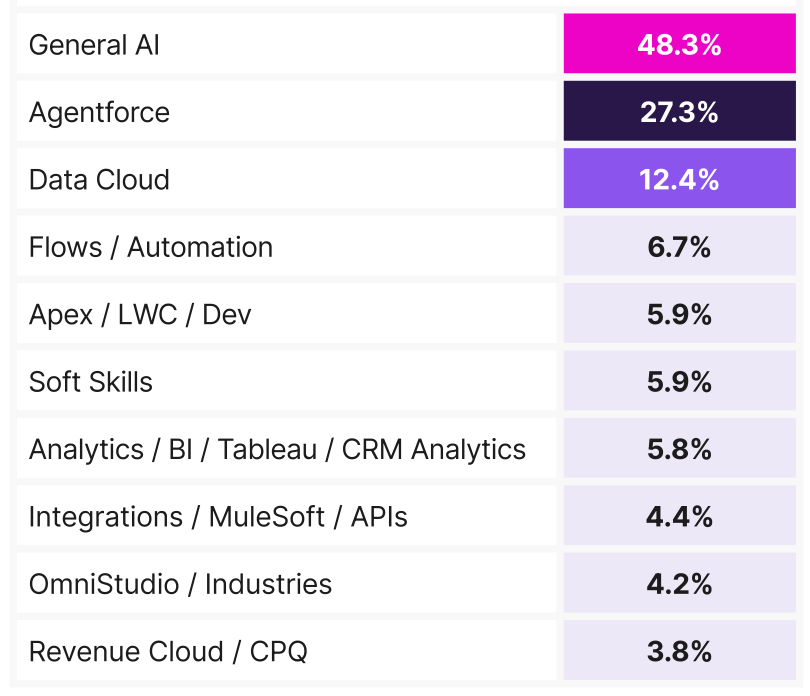Screen dimensions: 810x696
Task: Click the General AI row label
Action: click(94, 45)
